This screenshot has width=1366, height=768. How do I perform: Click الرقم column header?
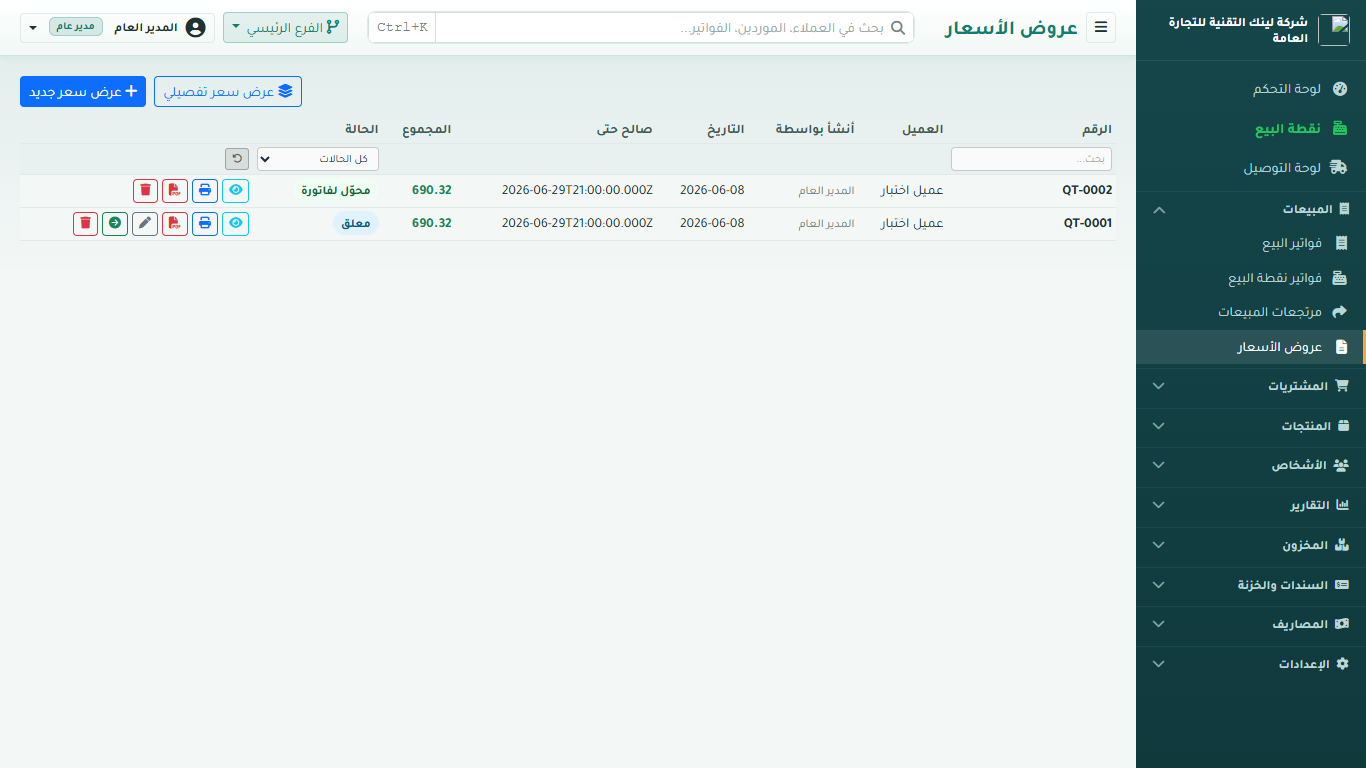click(x=1097, y=130)
